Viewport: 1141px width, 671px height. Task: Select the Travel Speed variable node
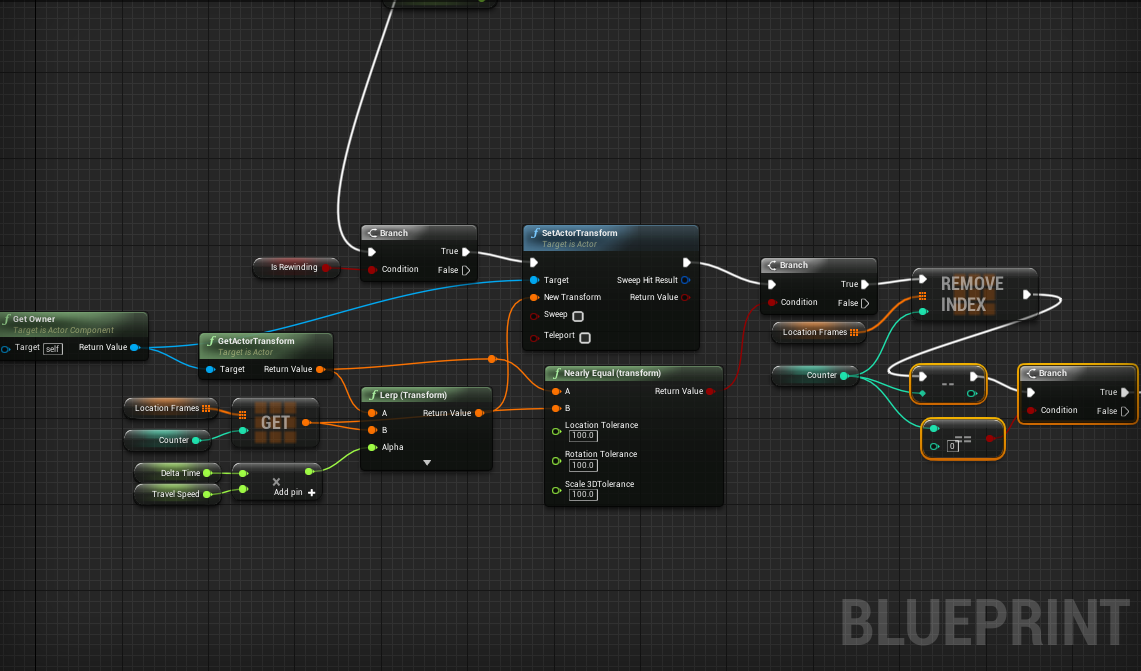[177, 494]
